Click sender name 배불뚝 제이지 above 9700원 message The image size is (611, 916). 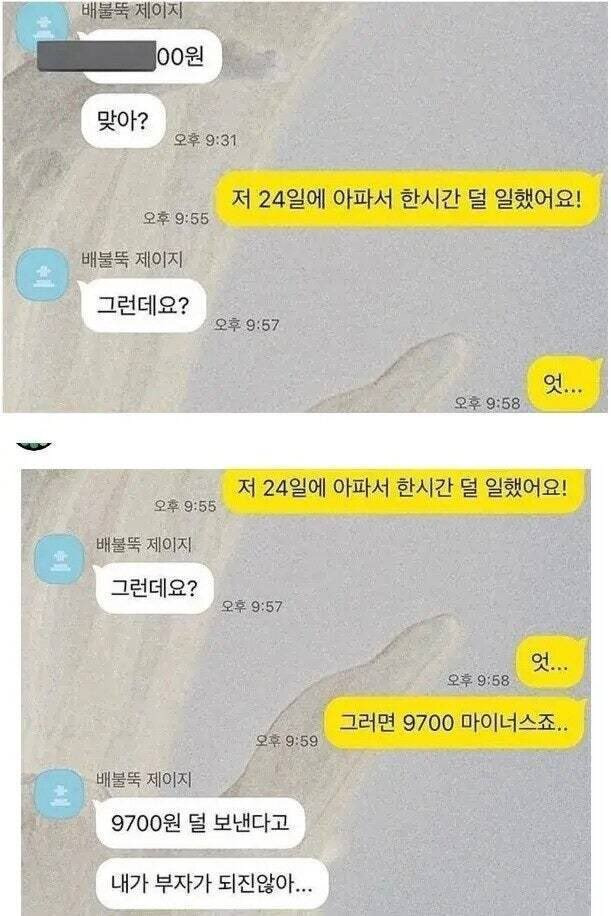coord(144,779)
